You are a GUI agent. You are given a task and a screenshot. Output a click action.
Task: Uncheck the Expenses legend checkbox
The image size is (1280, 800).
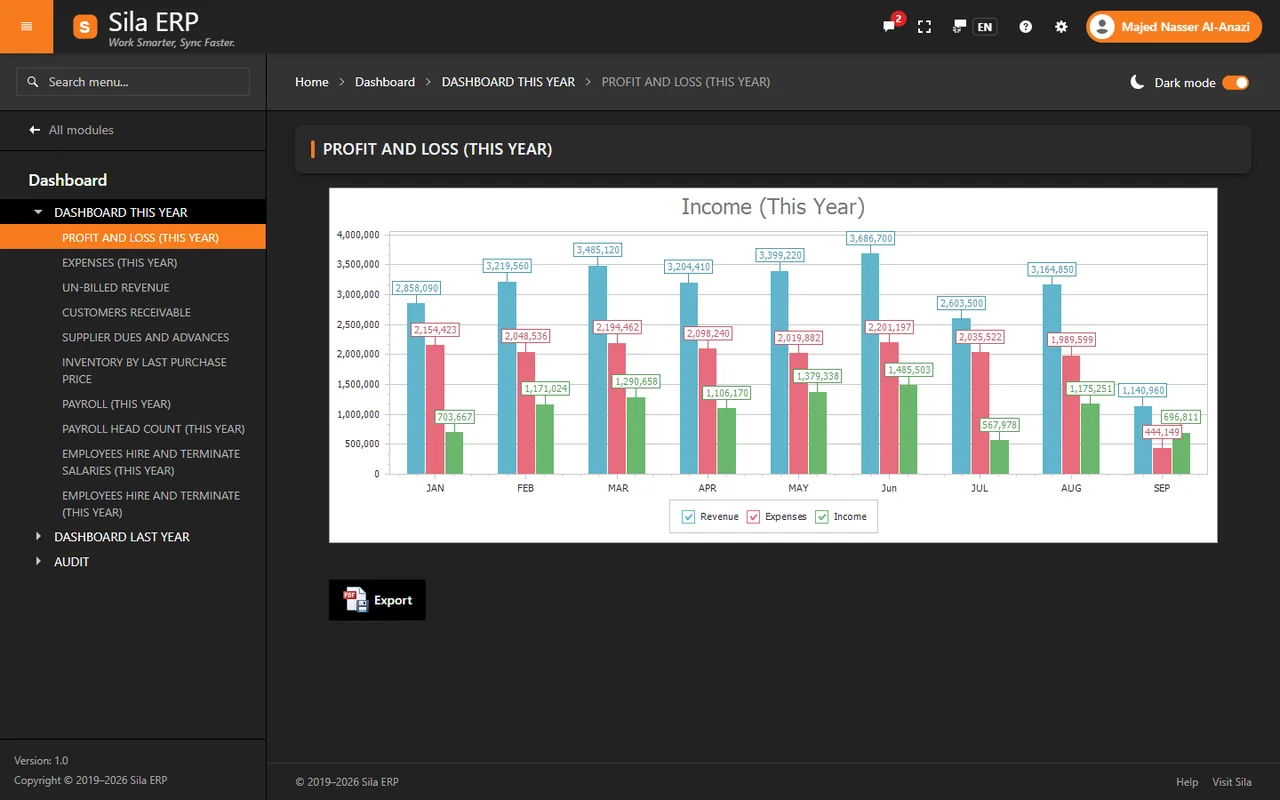(x=753, y=517)
